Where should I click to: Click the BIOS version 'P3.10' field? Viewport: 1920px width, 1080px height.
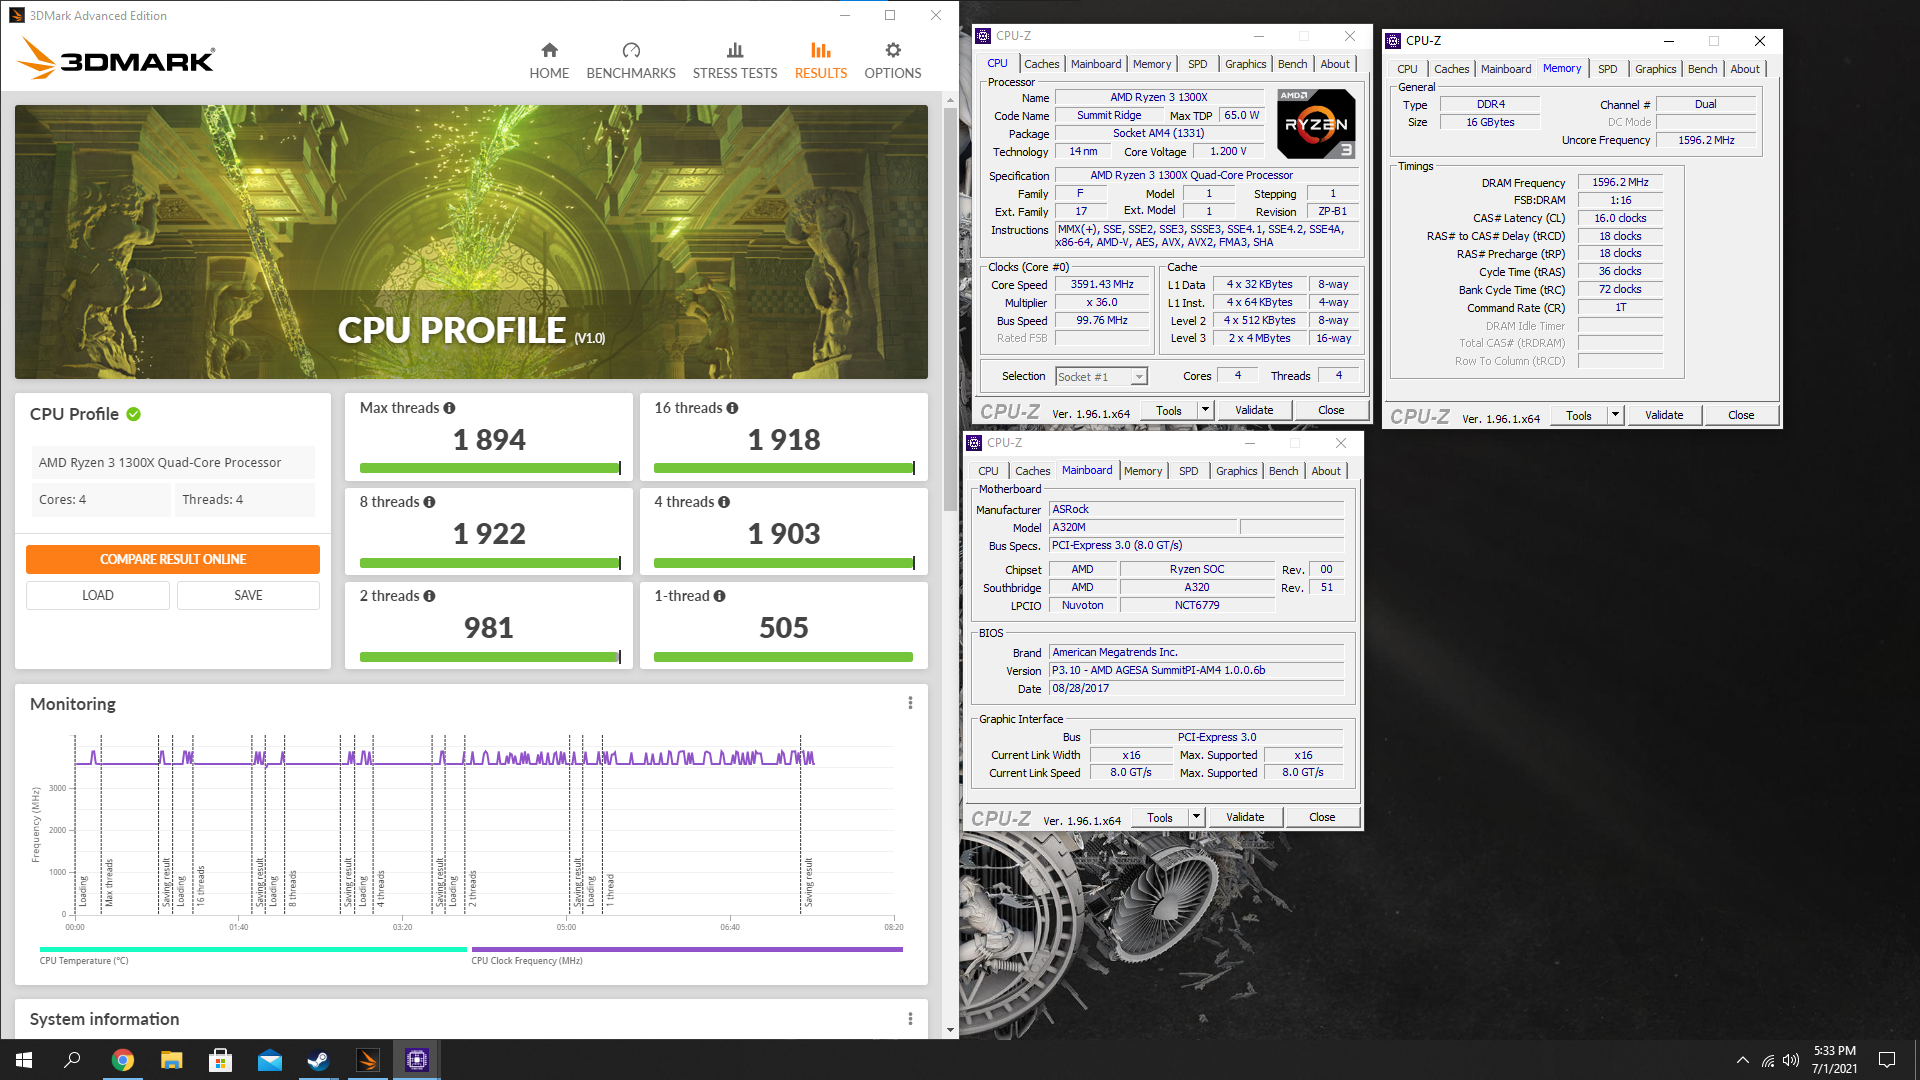(1196, 670)
